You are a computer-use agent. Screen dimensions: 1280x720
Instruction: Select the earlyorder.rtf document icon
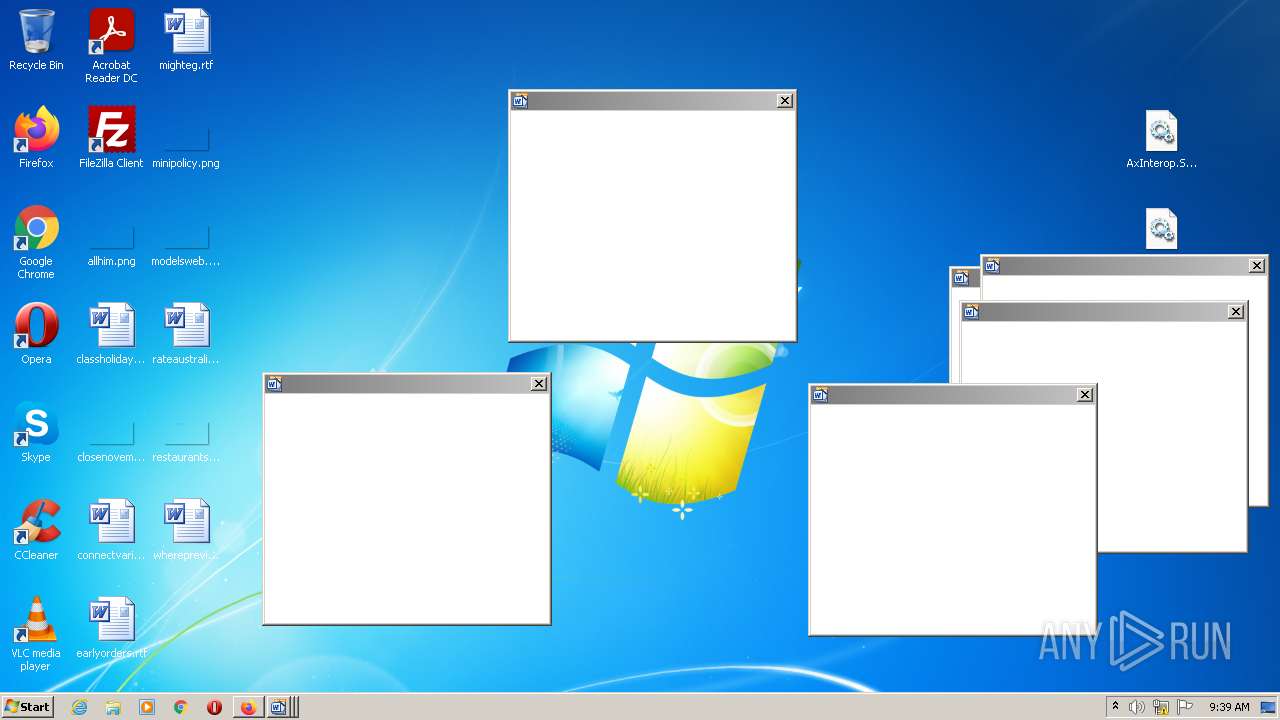(111, 628)
